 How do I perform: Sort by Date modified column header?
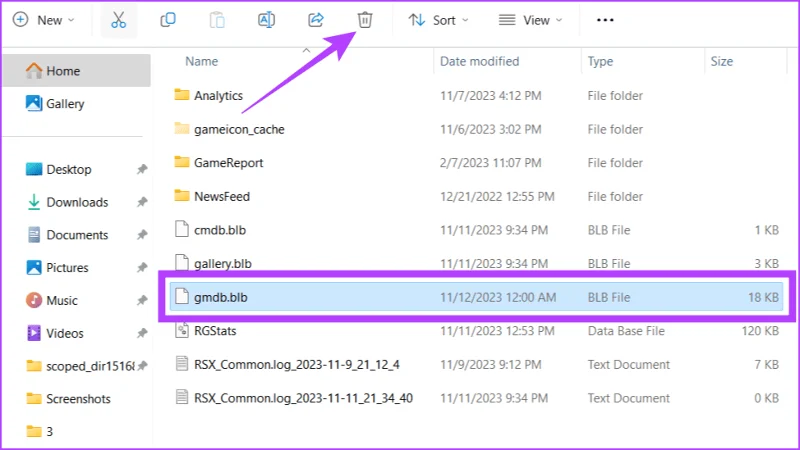pos(479,61)
